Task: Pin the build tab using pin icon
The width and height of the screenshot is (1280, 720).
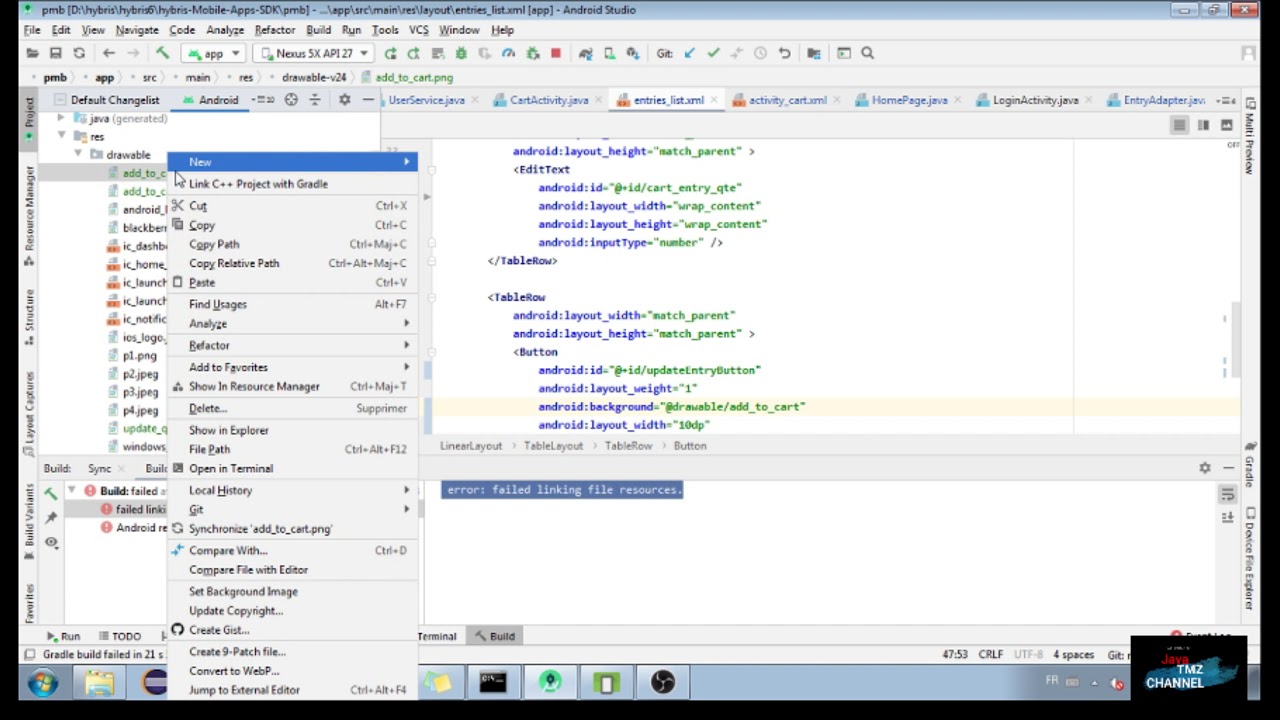Action: tap(51, 517)
